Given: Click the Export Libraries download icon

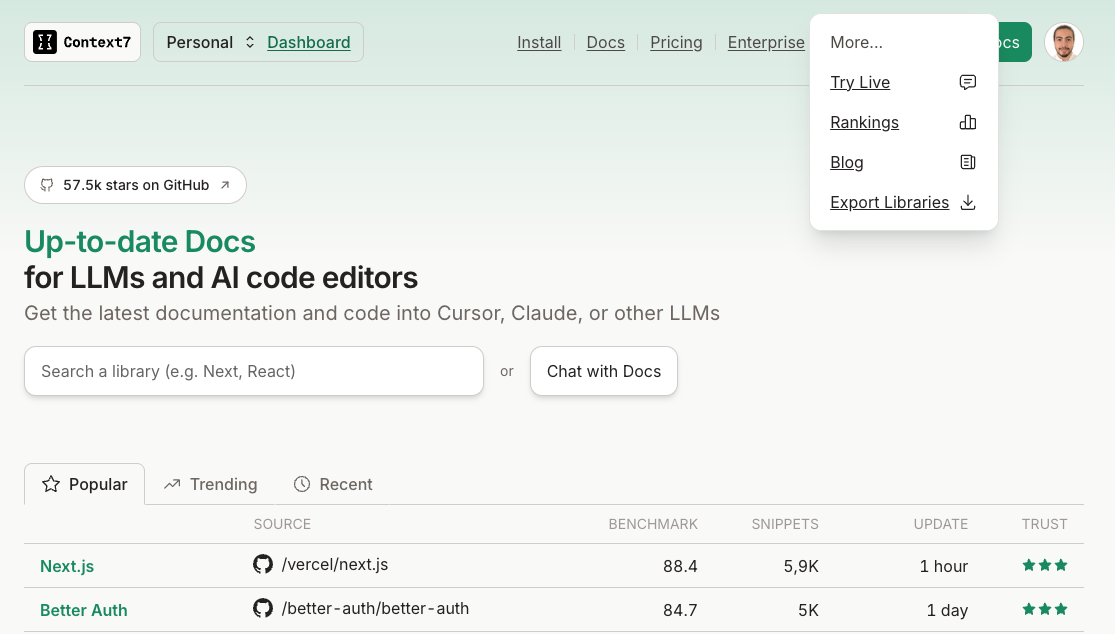Looking at the screenshot, I should coord(968,203).
